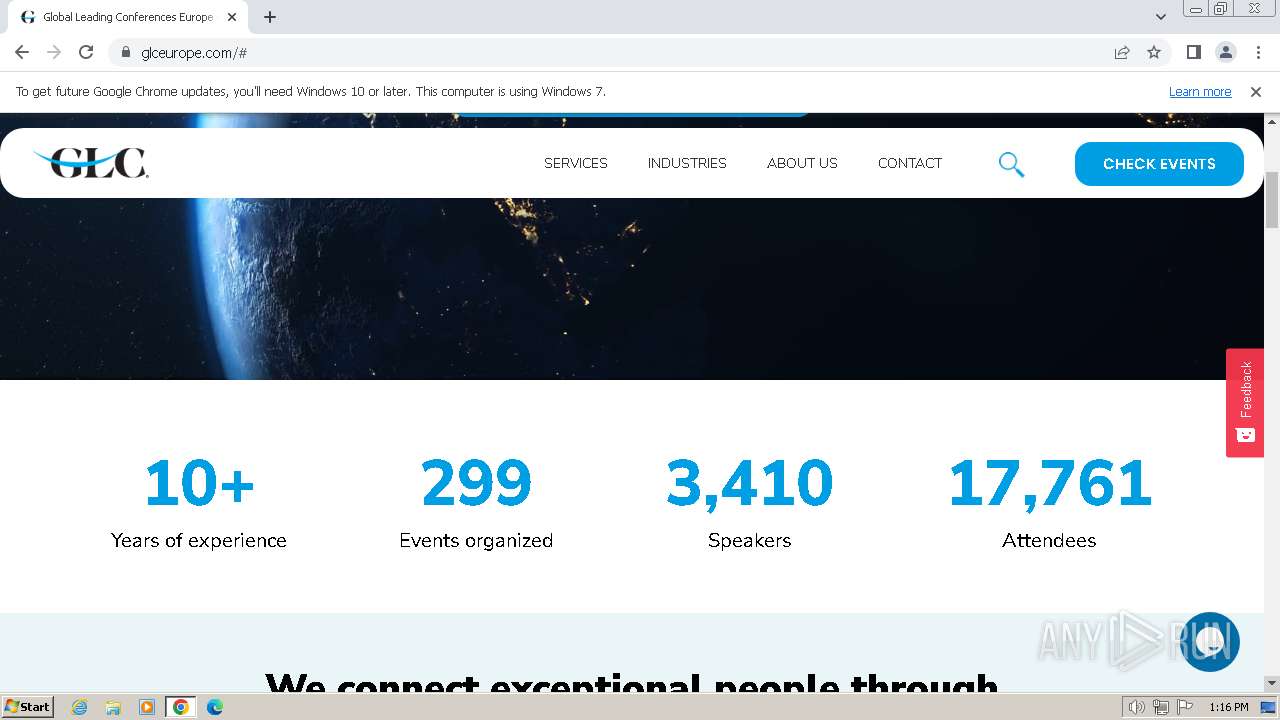
Task: Click the CHECK EVENTS button
Action: (x=1159, y=164)
